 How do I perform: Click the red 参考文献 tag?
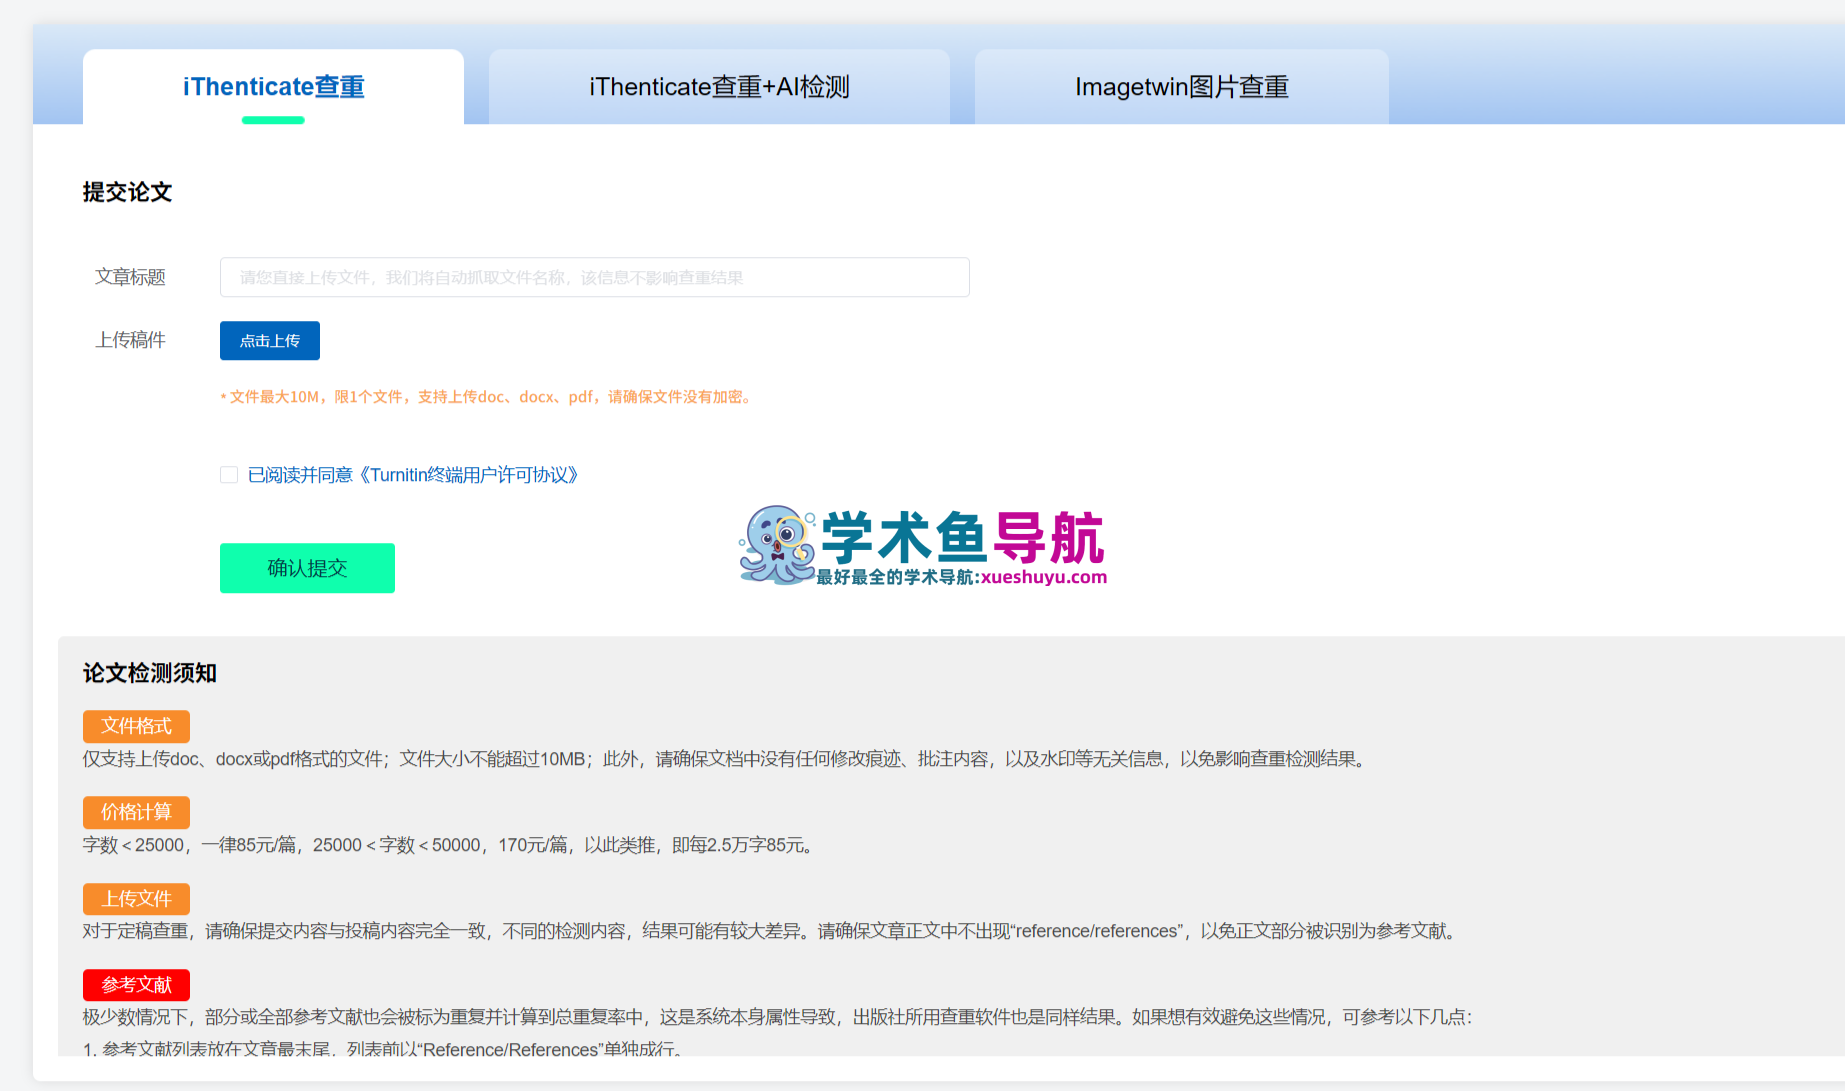click(136, 985)
